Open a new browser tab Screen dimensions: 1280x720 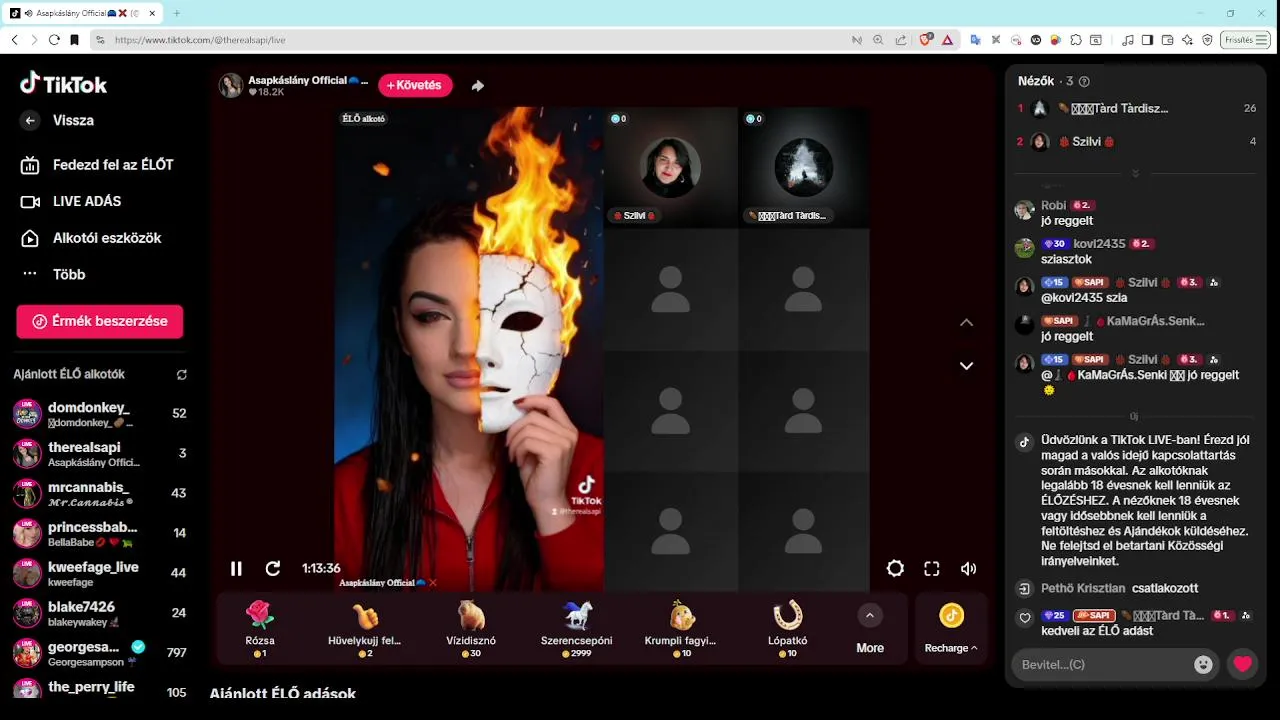click(177, 13)
